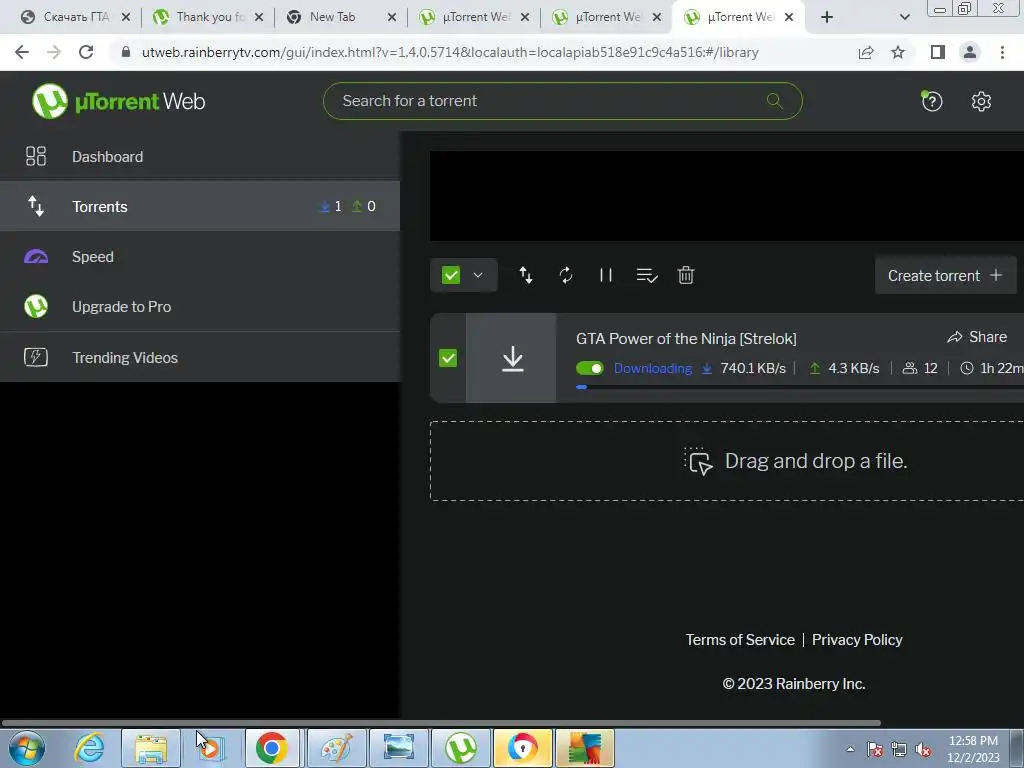
Task: Open Trending Videos in sidebar
Action: click(200, 357)
